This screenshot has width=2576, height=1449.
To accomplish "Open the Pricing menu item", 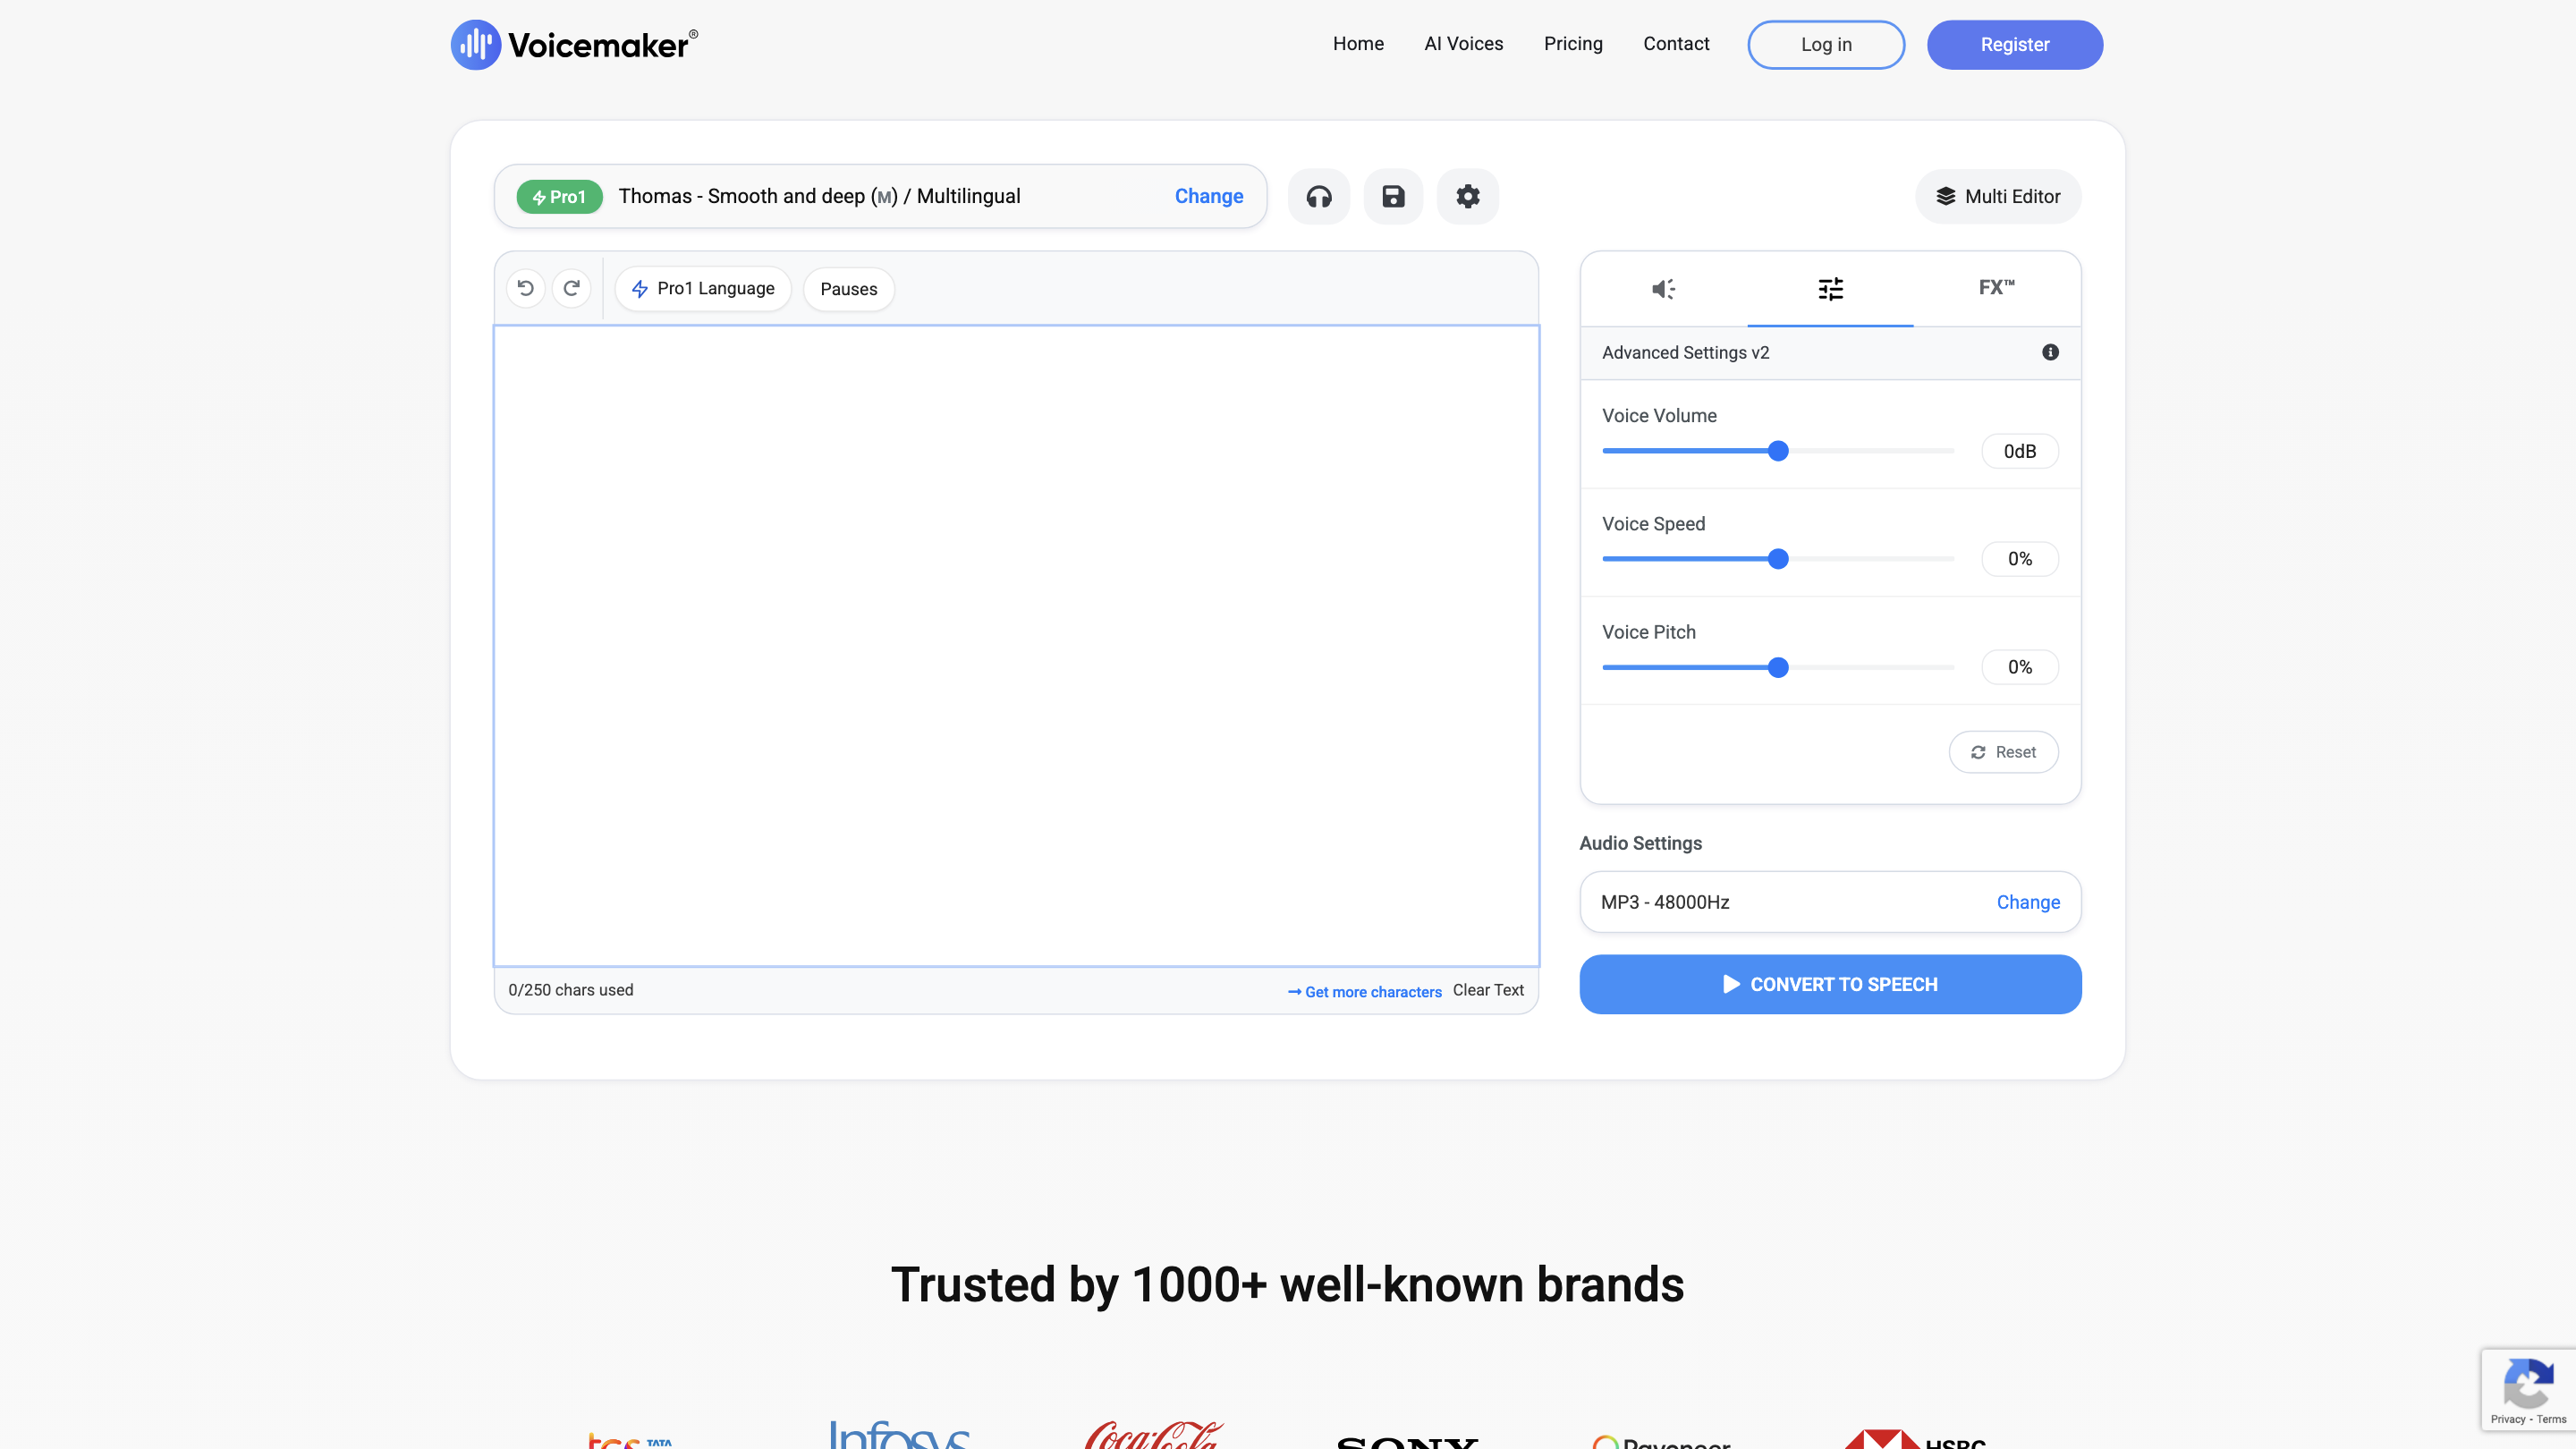I will pyautogui.click(x=1573, y=44).
